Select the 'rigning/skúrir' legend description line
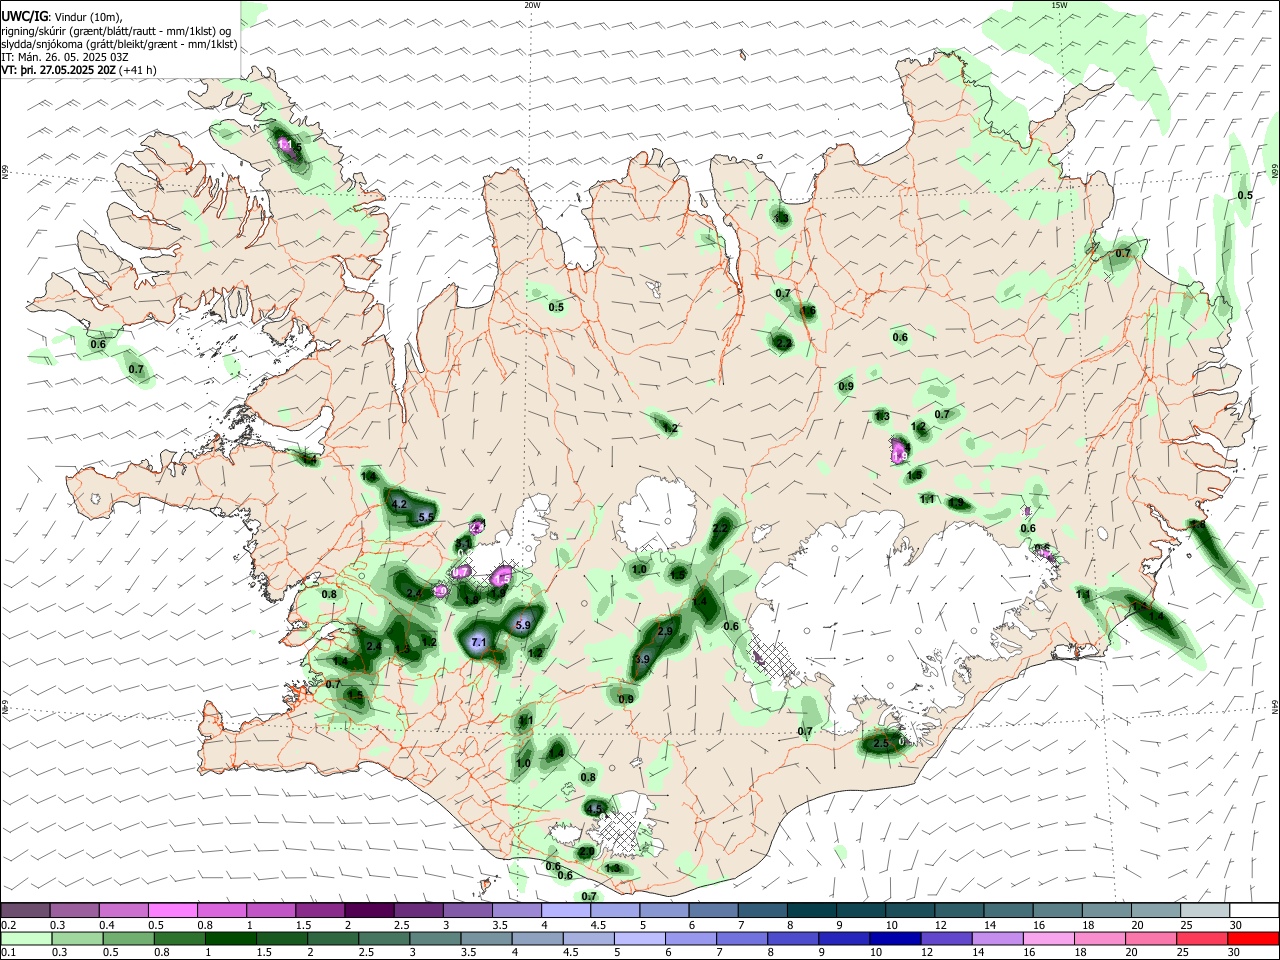The image size is (1280, 960). (117, 31)
